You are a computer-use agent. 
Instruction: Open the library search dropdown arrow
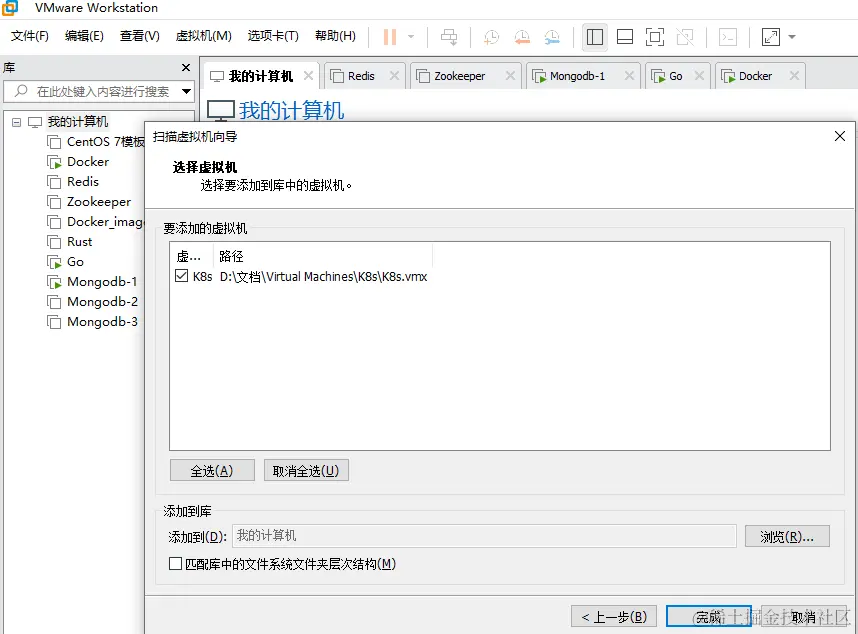pyautogui.click(x=187, y=91)
